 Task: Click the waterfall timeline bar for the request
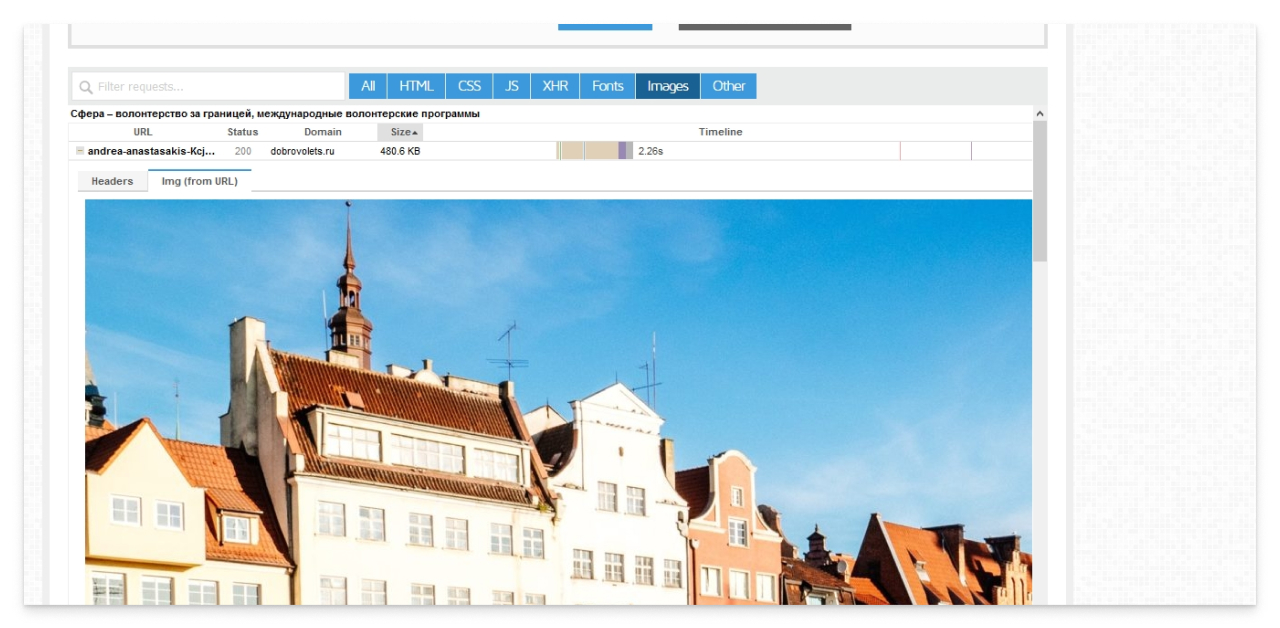(595, 151)
